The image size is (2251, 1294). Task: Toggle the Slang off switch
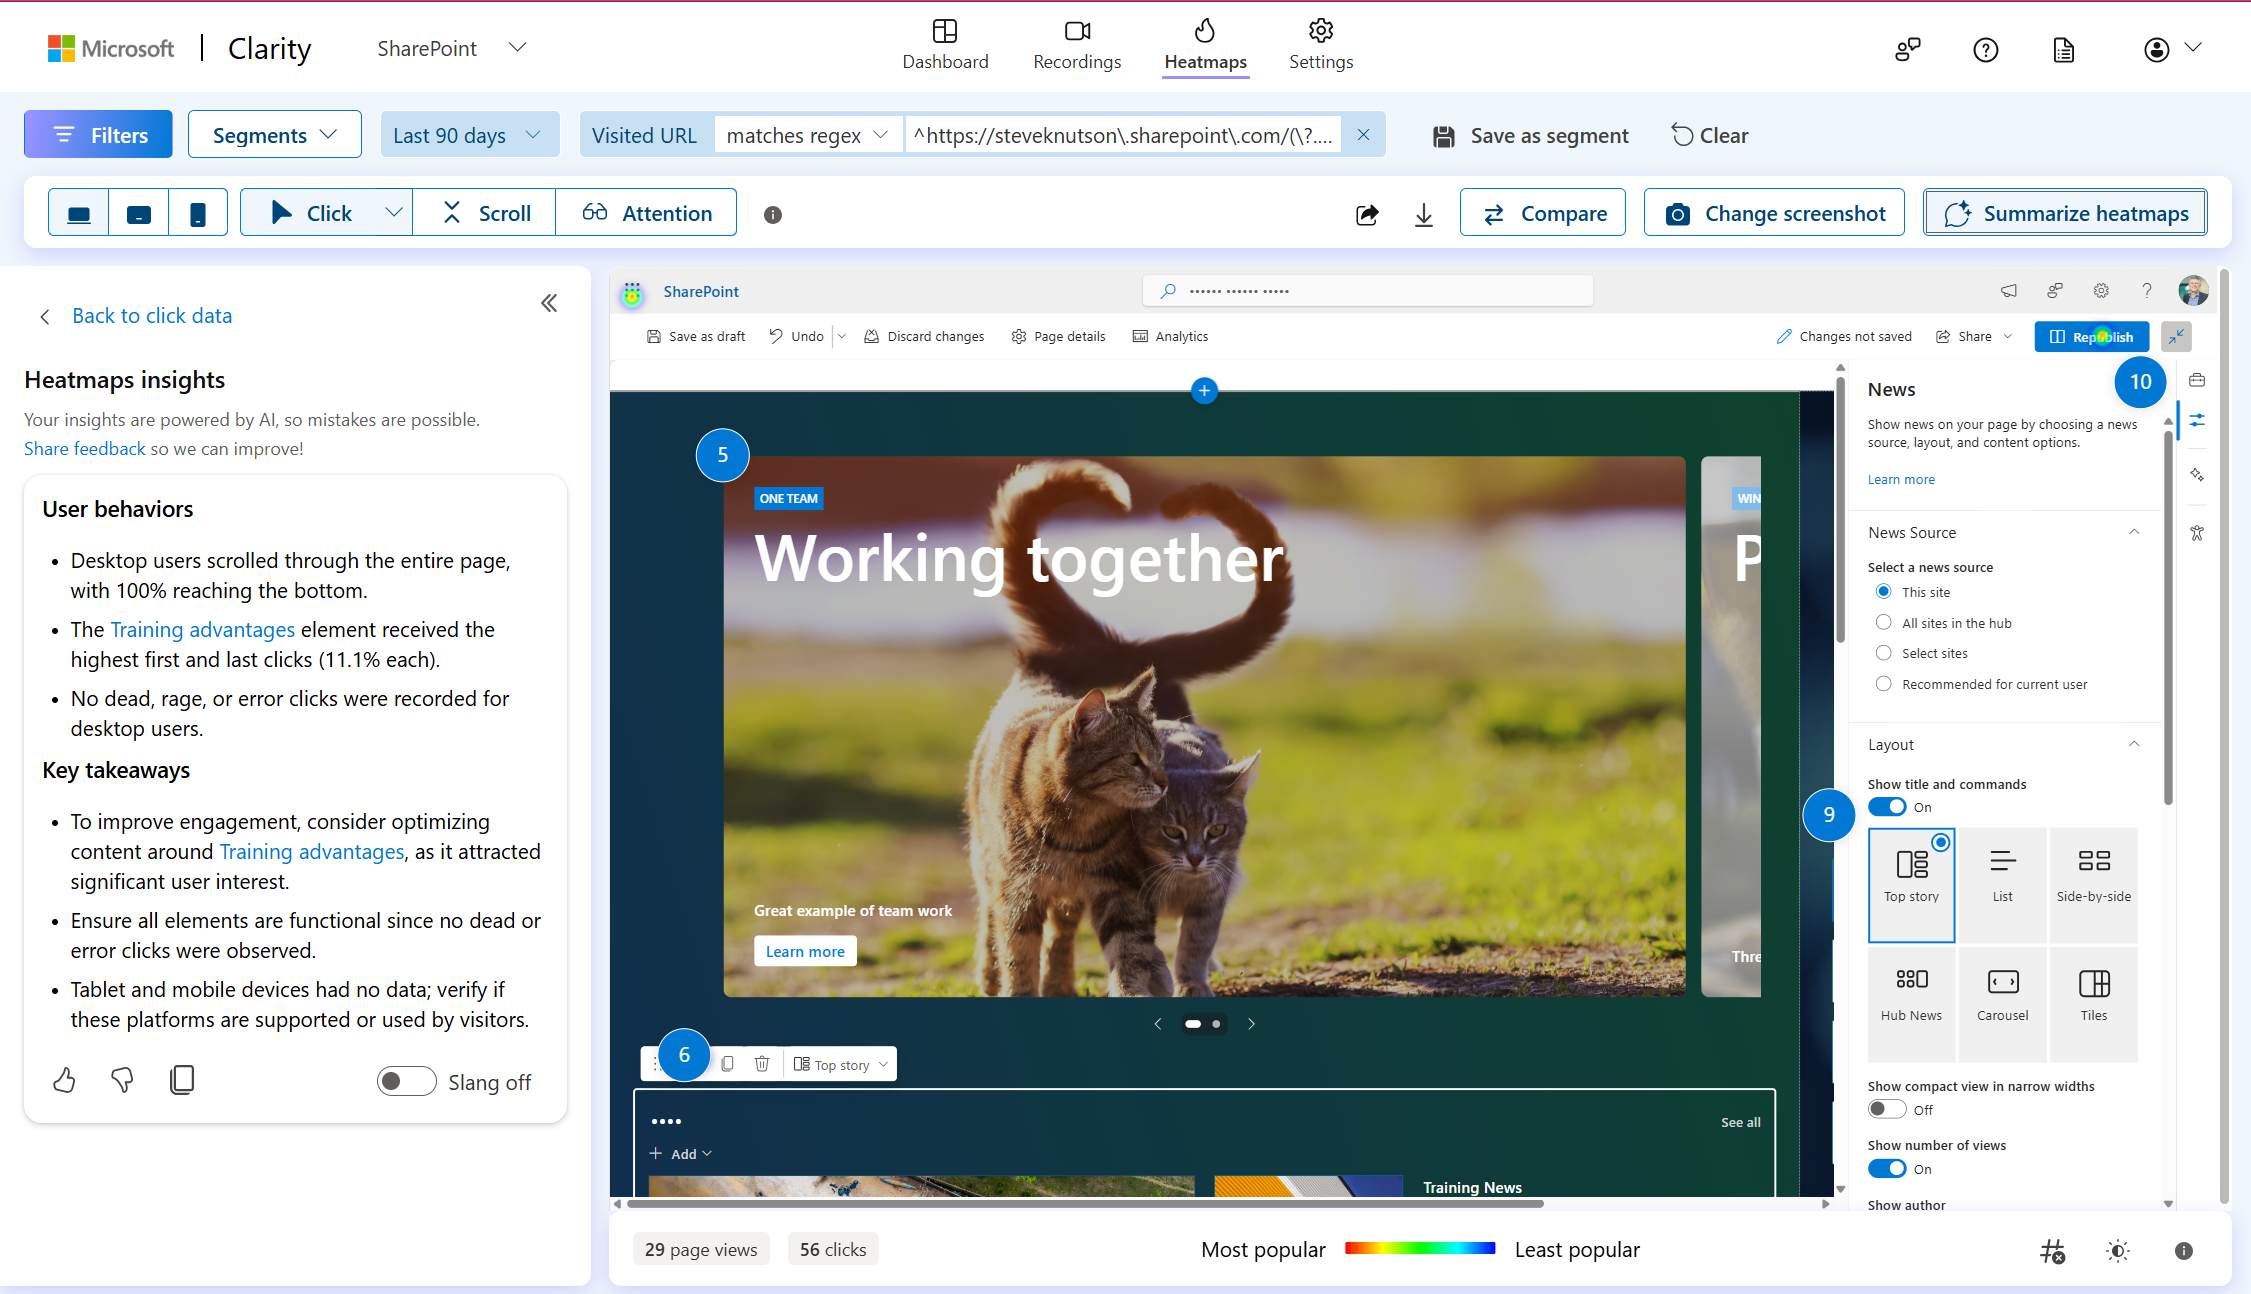click(406, 1081)
